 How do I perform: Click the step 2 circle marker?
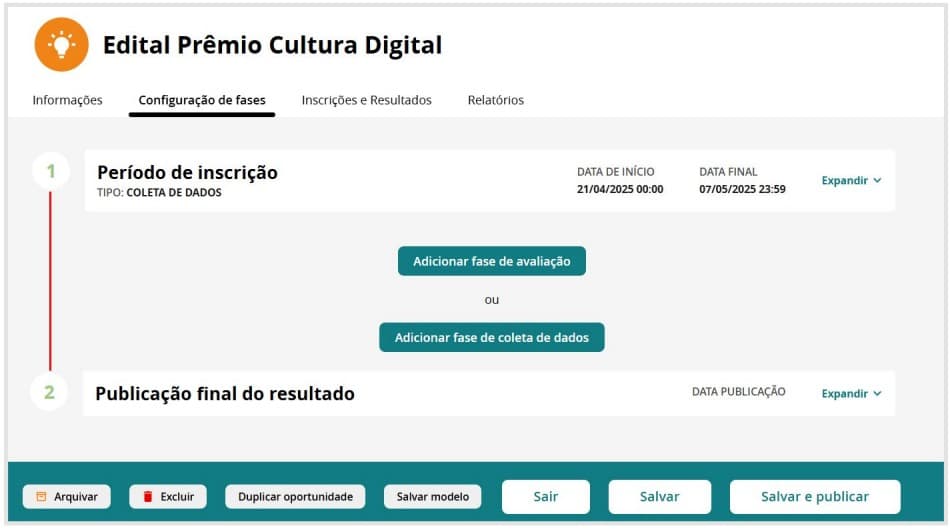tap(50, 392)
